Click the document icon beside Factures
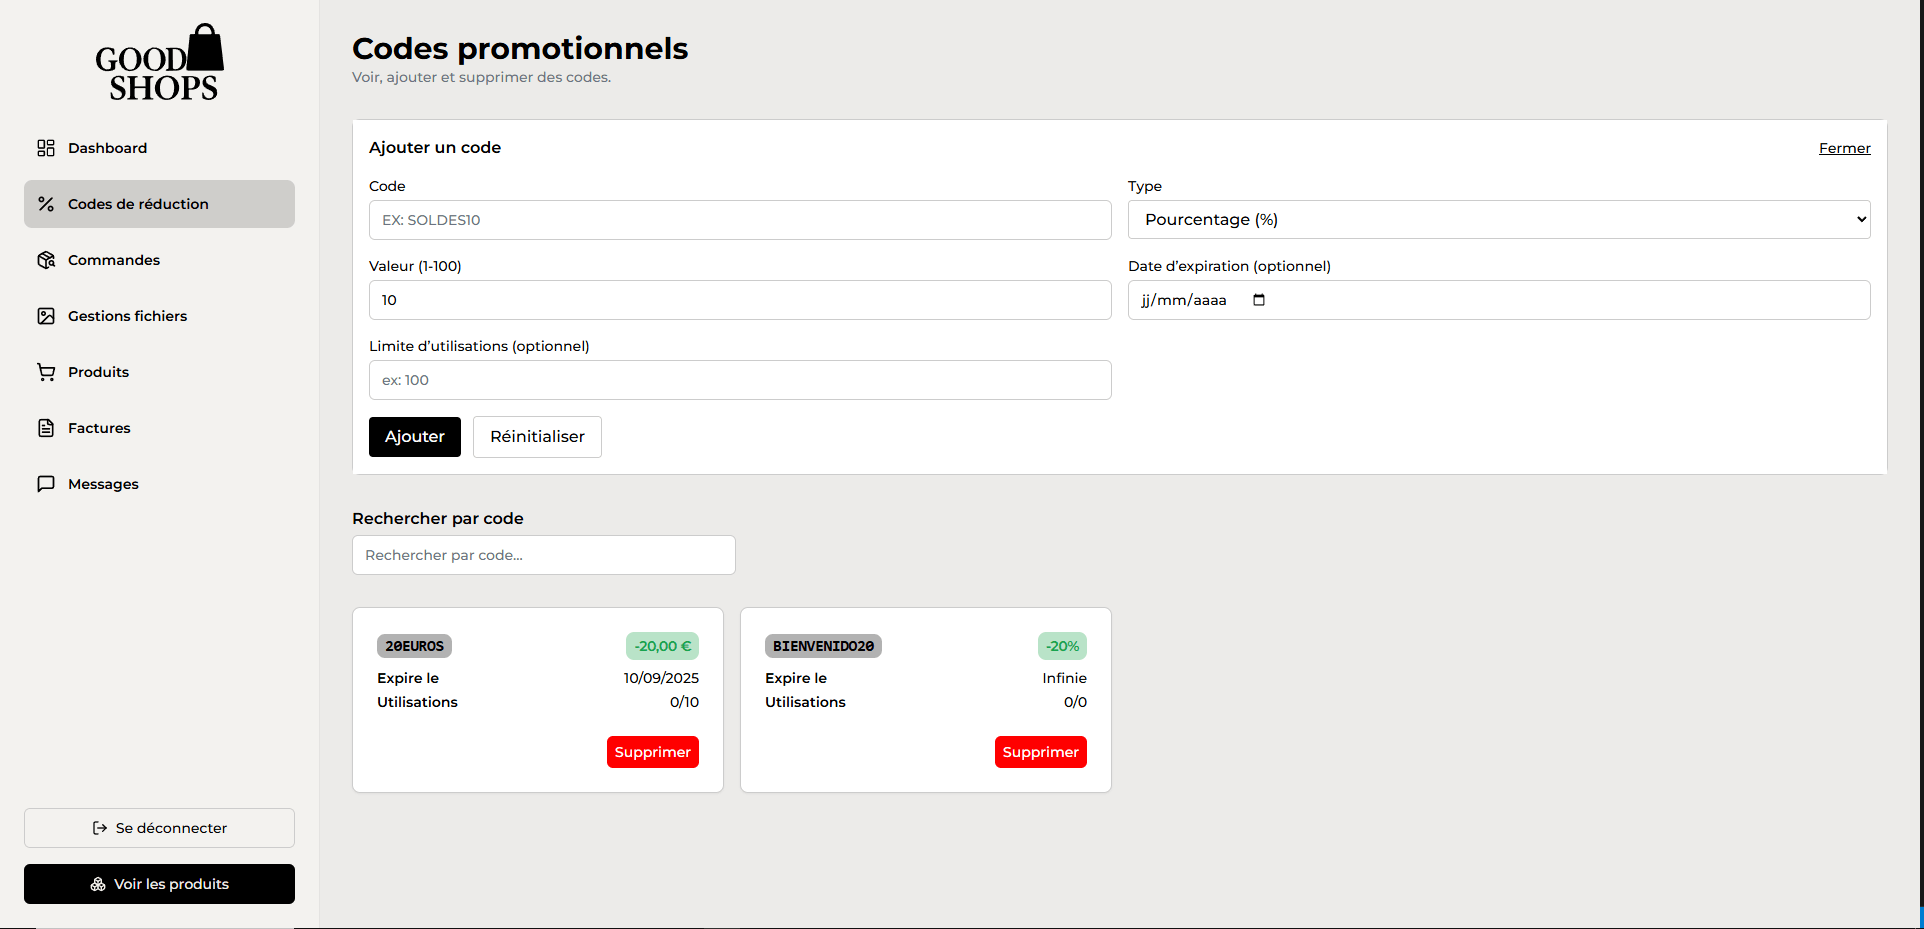The height and width of the screenshot is (929, 1924). tap(46, 428)
